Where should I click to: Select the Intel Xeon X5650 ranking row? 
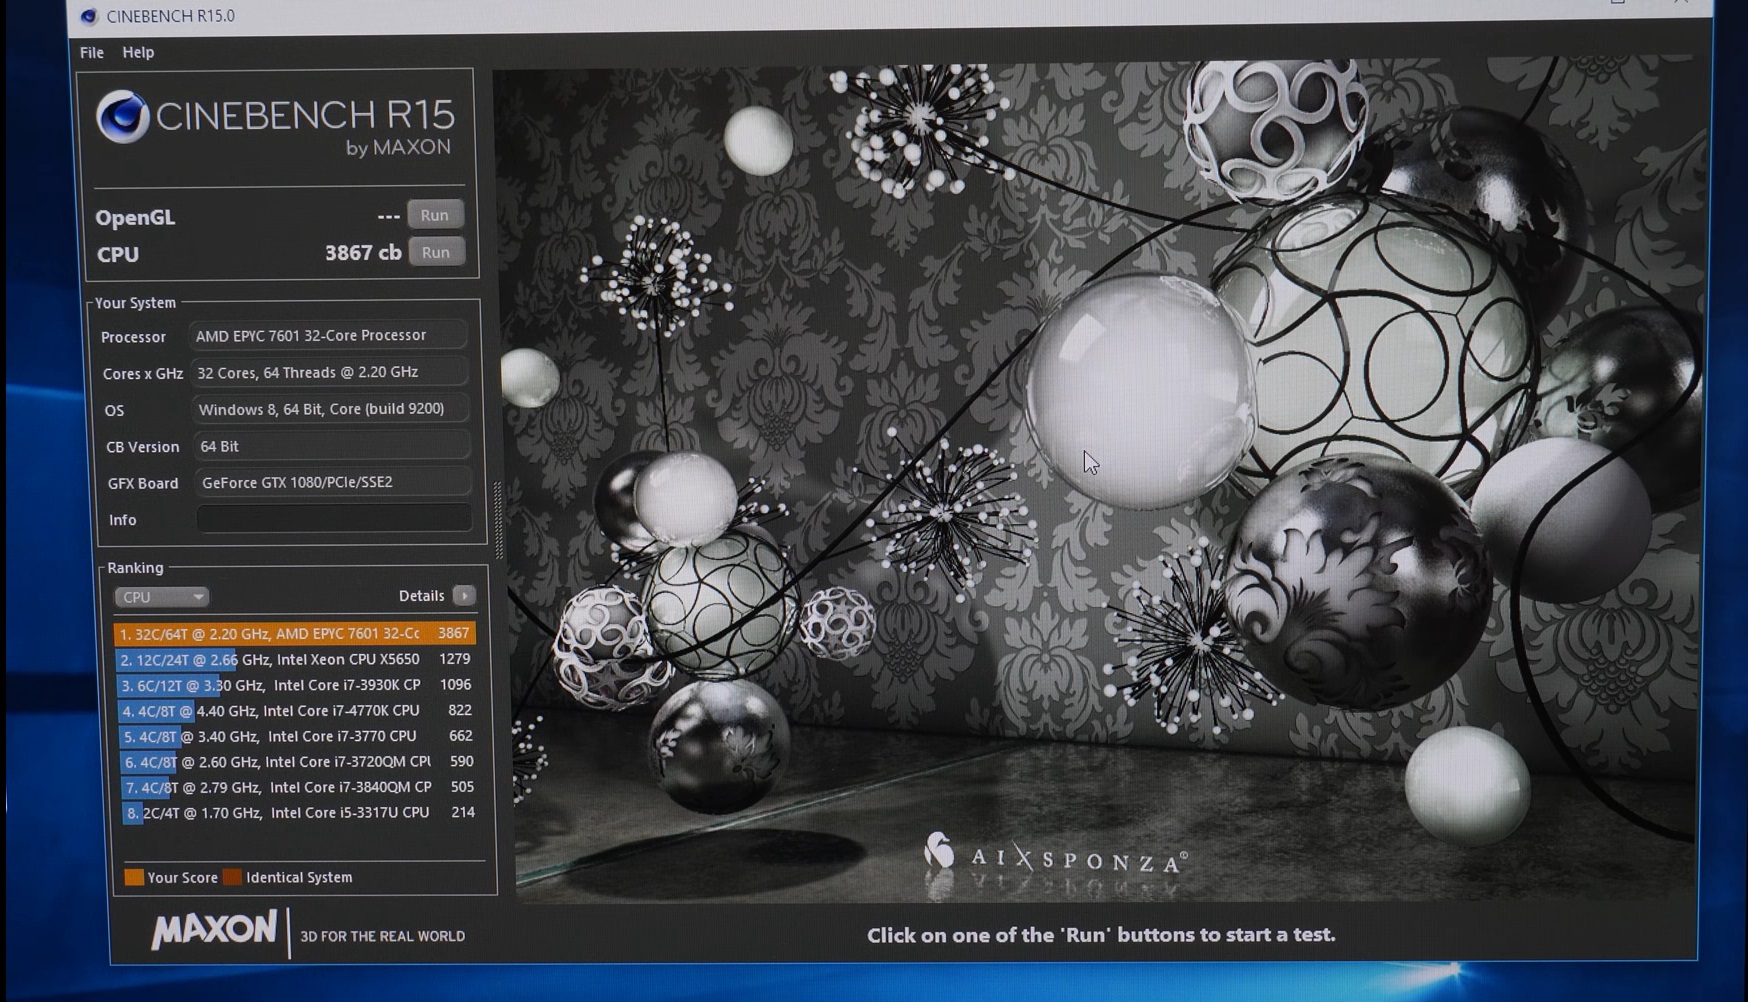tap(295, 659)
